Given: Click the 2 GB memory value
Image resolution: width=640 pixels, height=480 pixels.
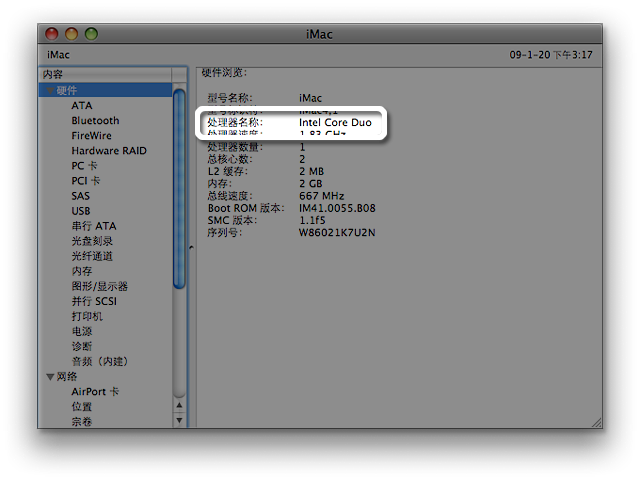Looking at the screenshot, I should 311,184.
